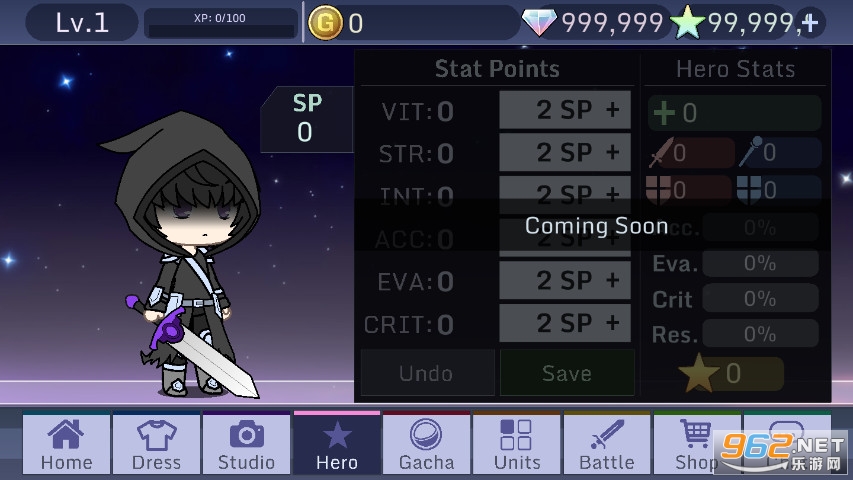Select the Hero star tab
The height and width of the screenshot is (480, 853).
point(337,444)
